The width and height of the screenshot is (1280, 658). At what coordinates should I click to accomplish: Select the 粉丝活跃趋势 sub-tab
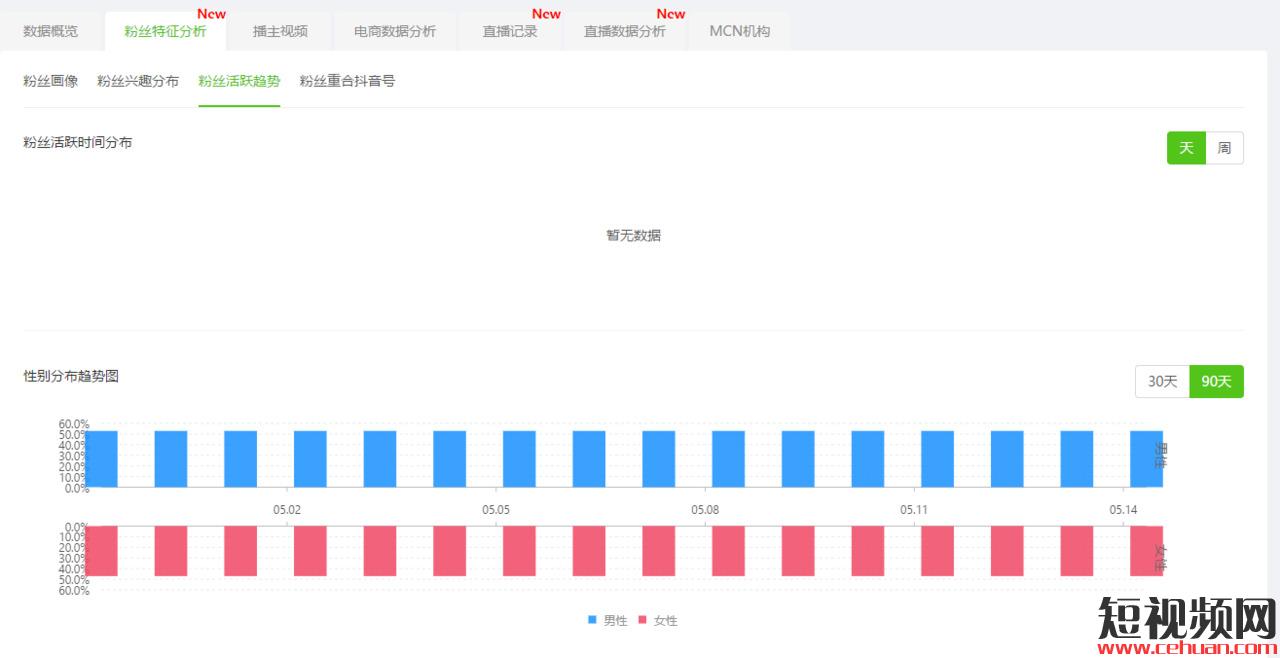239,81
